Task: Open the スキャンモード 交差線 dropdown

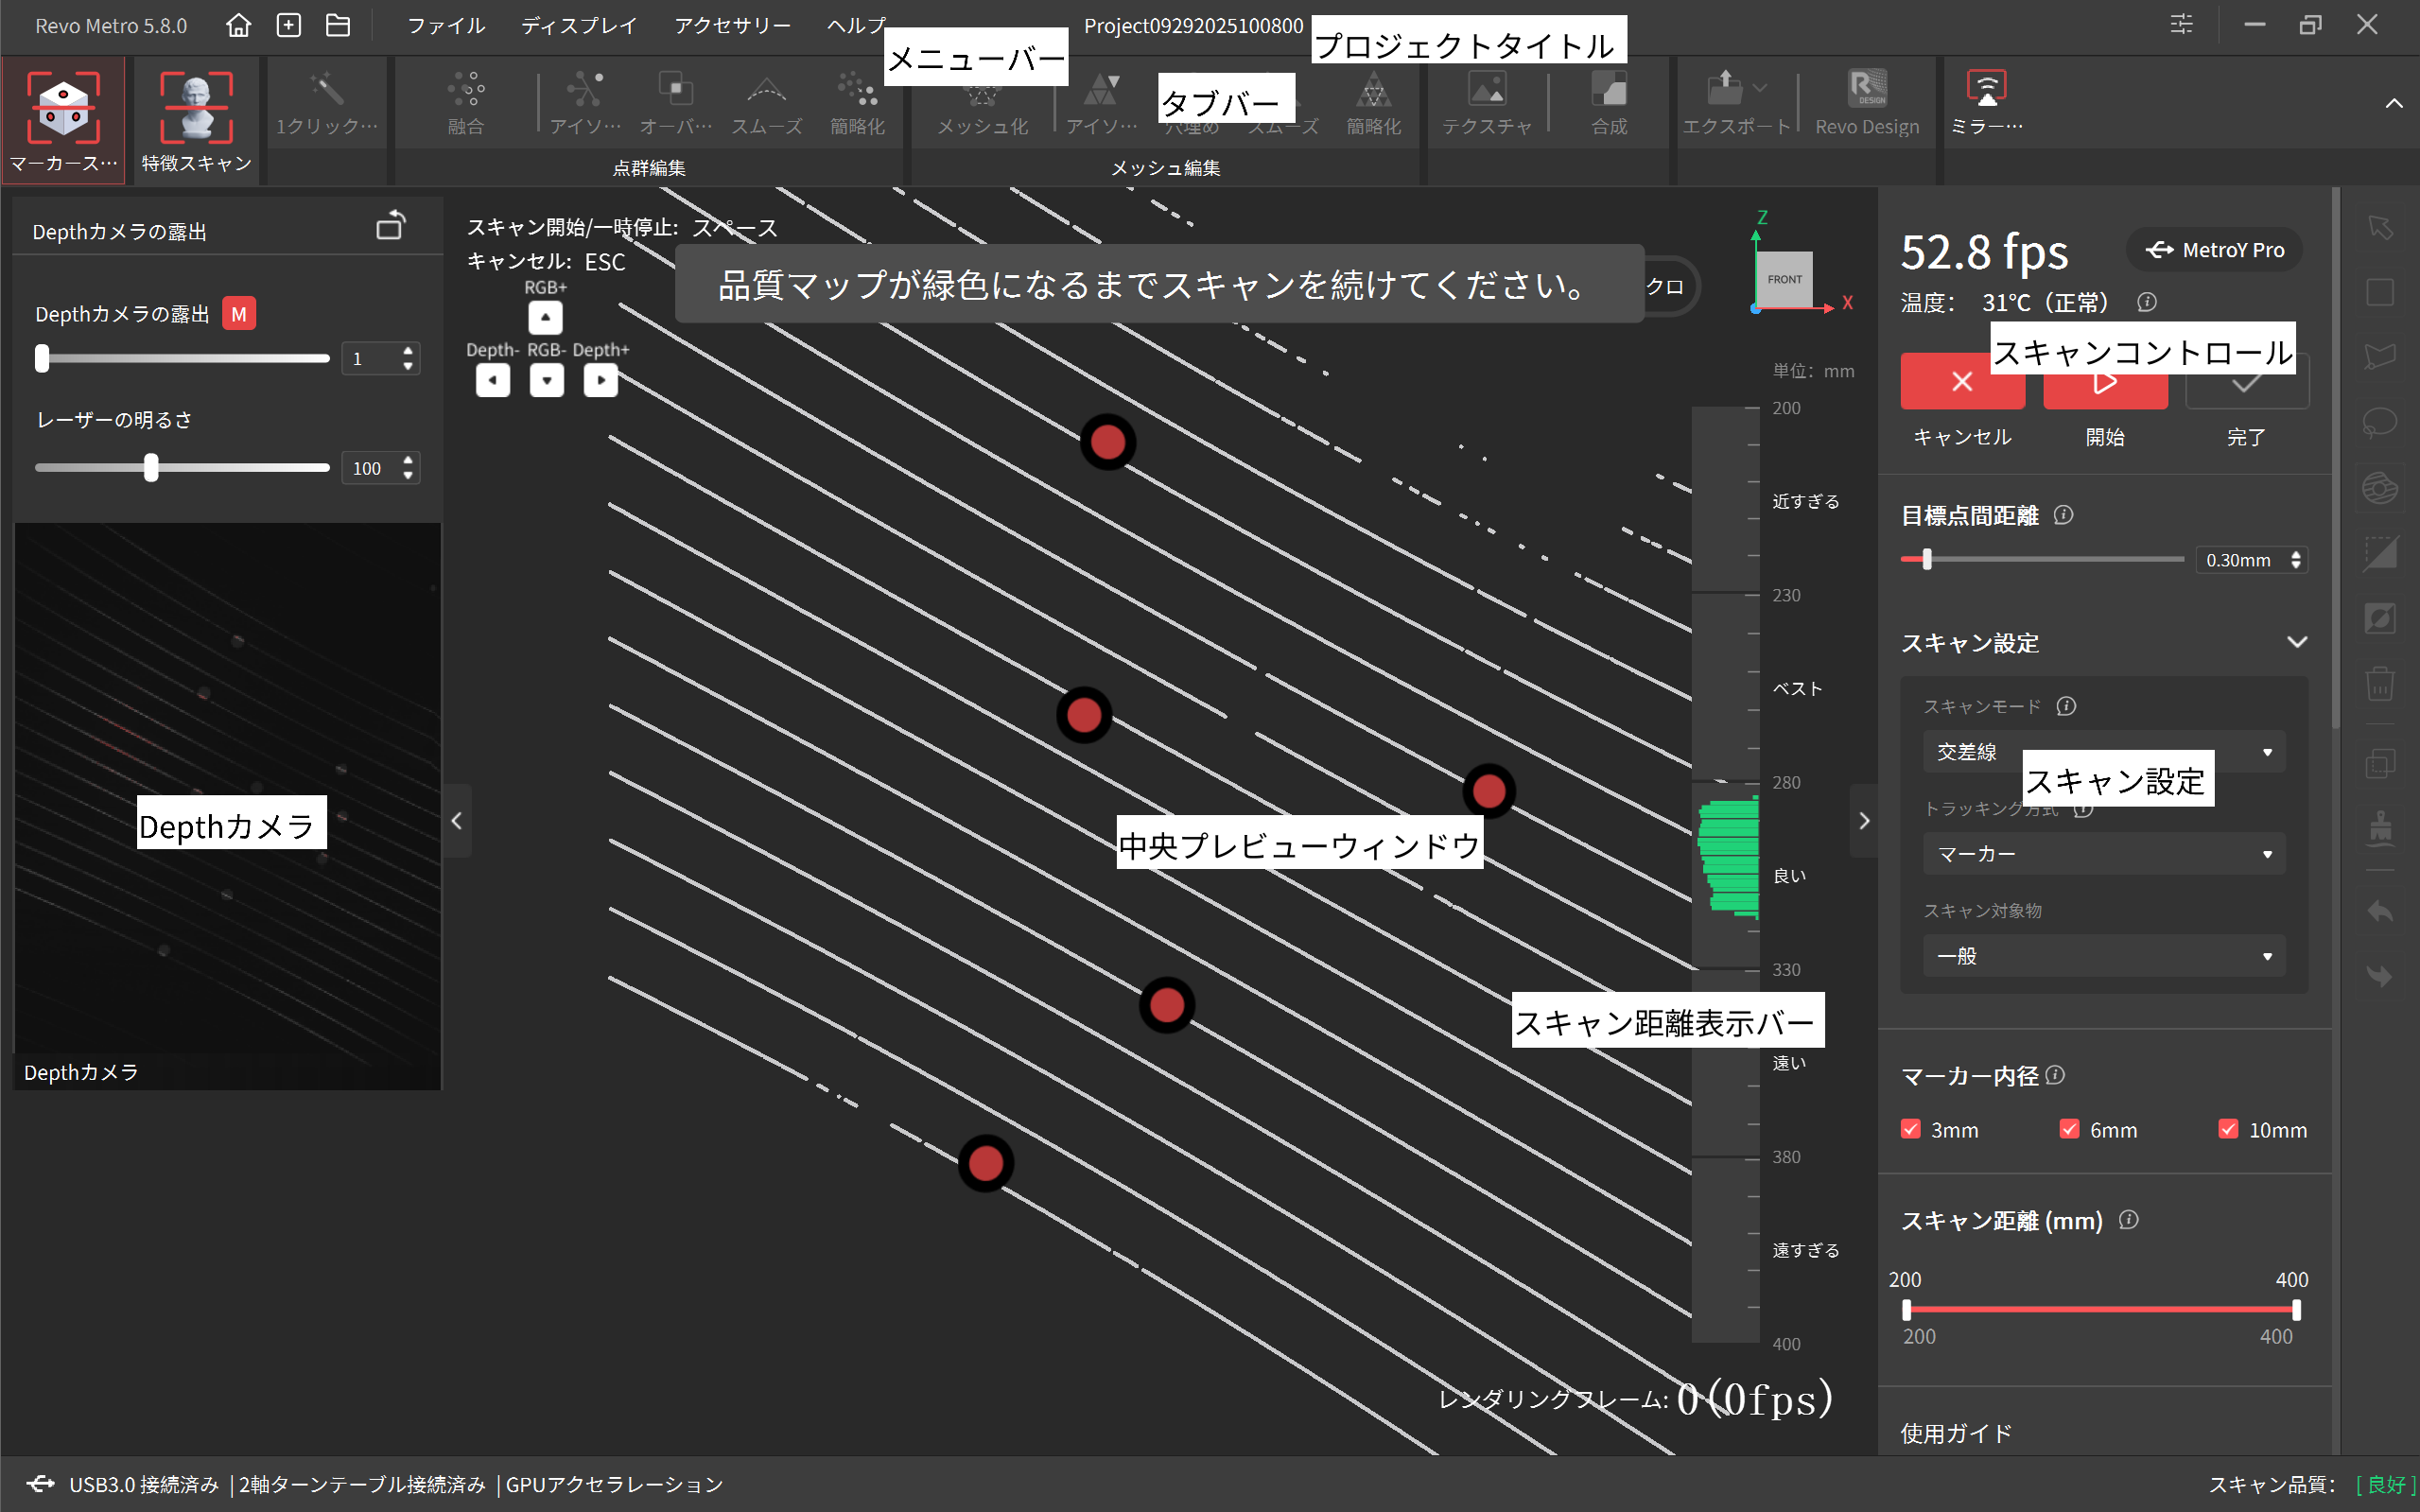Action: tap(2103, 751)
